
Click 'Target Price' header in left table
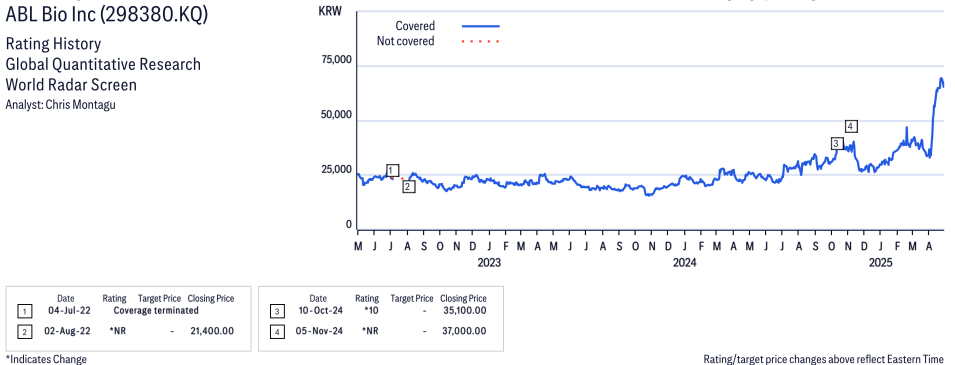click(x=160, y=299)
